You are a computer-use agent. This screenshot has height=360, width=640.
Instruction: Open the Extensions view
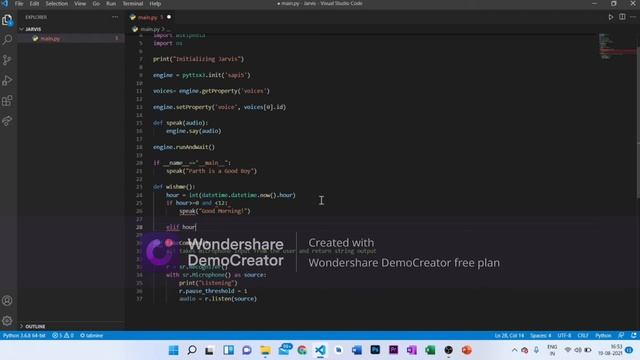click(x=7, y=100)
